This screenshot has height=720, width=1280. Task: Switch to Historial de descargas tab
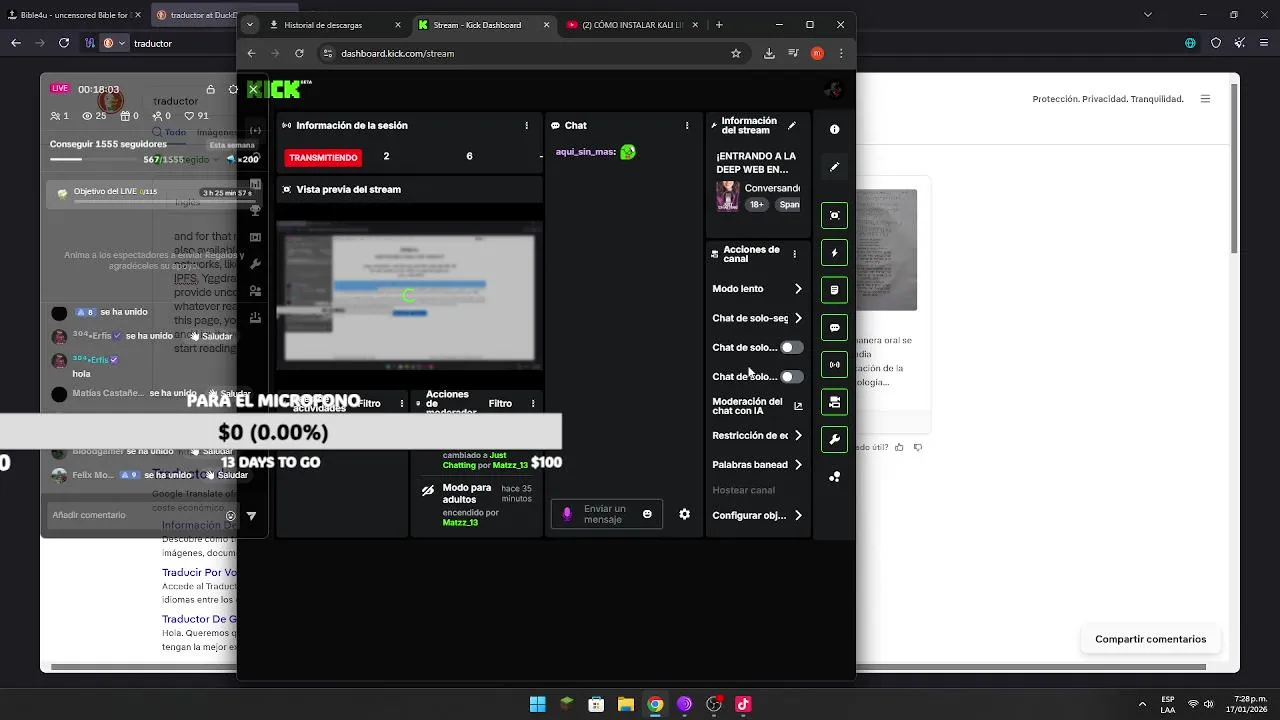click(335, 25)
